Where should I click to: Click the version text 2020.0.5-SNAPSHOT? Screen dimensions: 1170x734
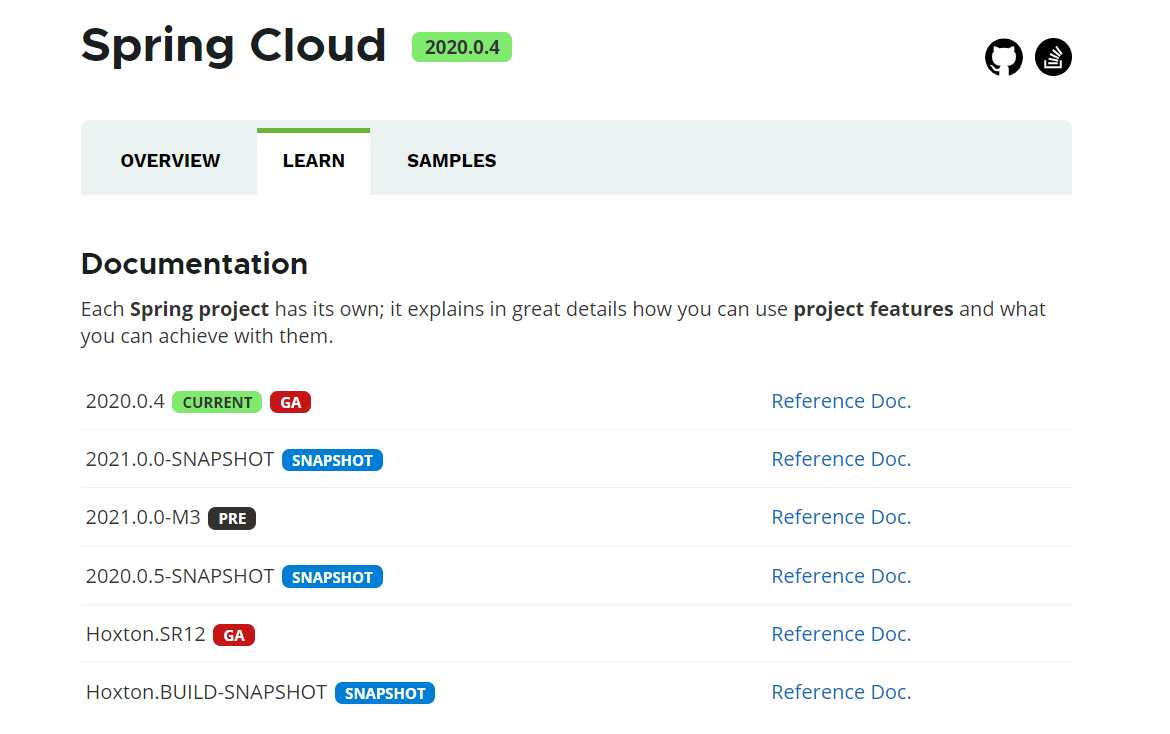tap(180, 576)
